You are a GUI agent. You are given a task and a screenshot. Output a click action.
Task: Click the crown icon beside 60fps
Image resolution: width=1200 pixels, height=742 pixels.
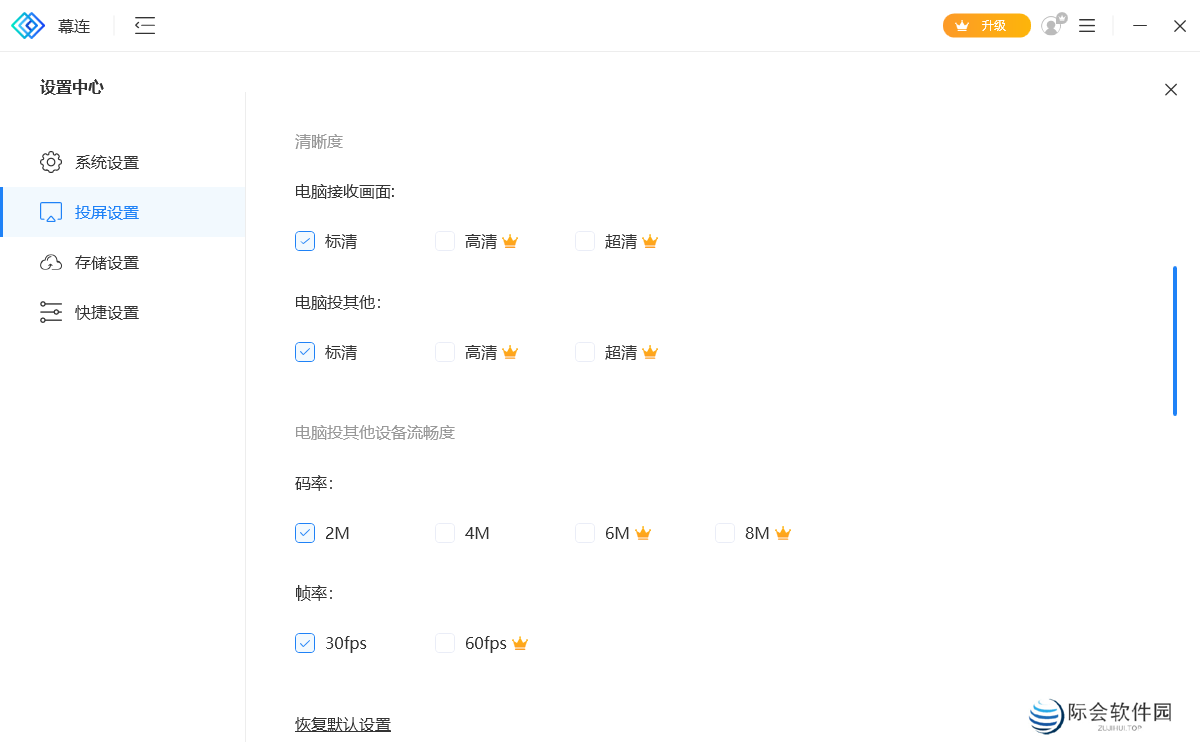click(520, 643)
